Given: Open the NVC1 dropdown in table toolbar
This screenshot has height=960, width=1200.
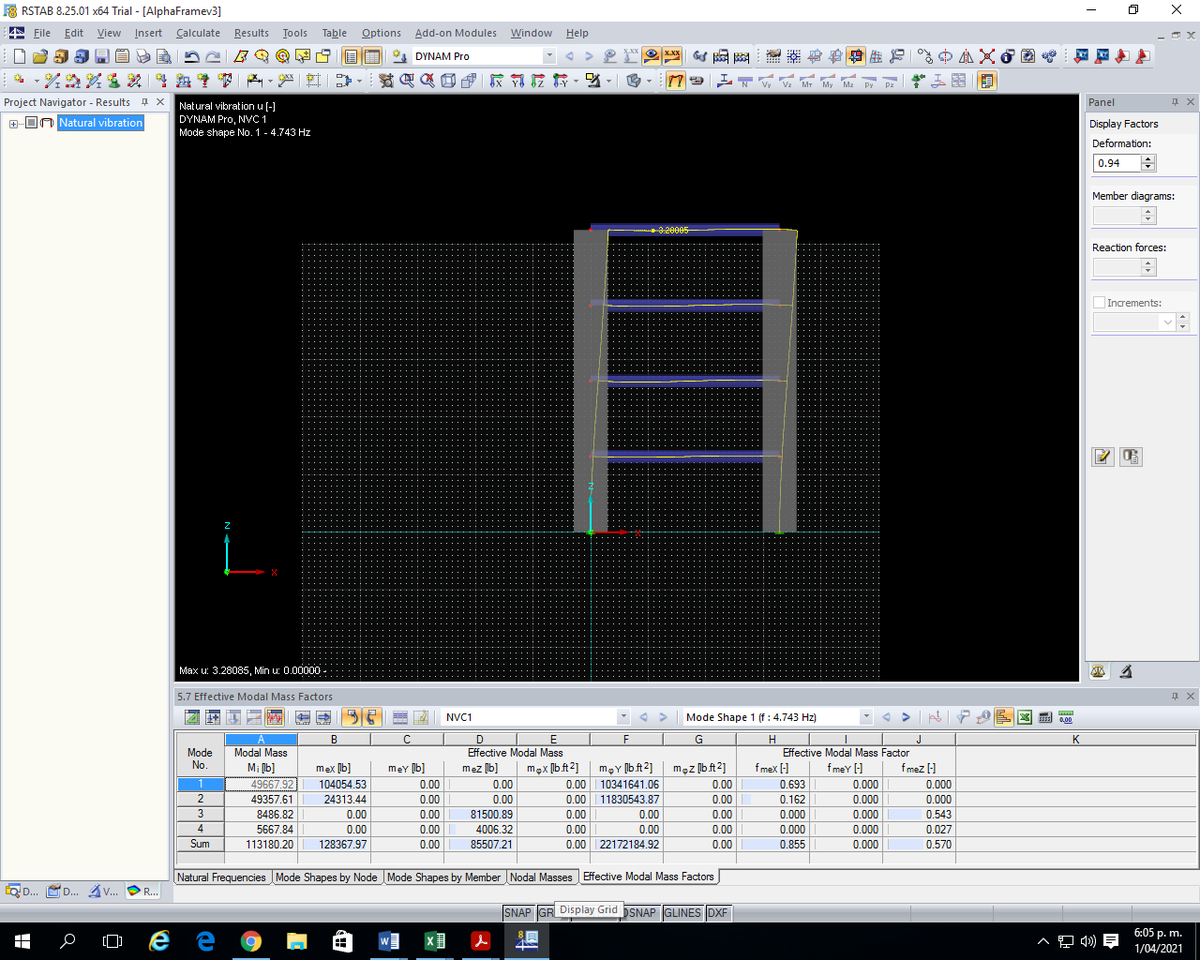Looking at the screenshot, I should coord(625,717).
